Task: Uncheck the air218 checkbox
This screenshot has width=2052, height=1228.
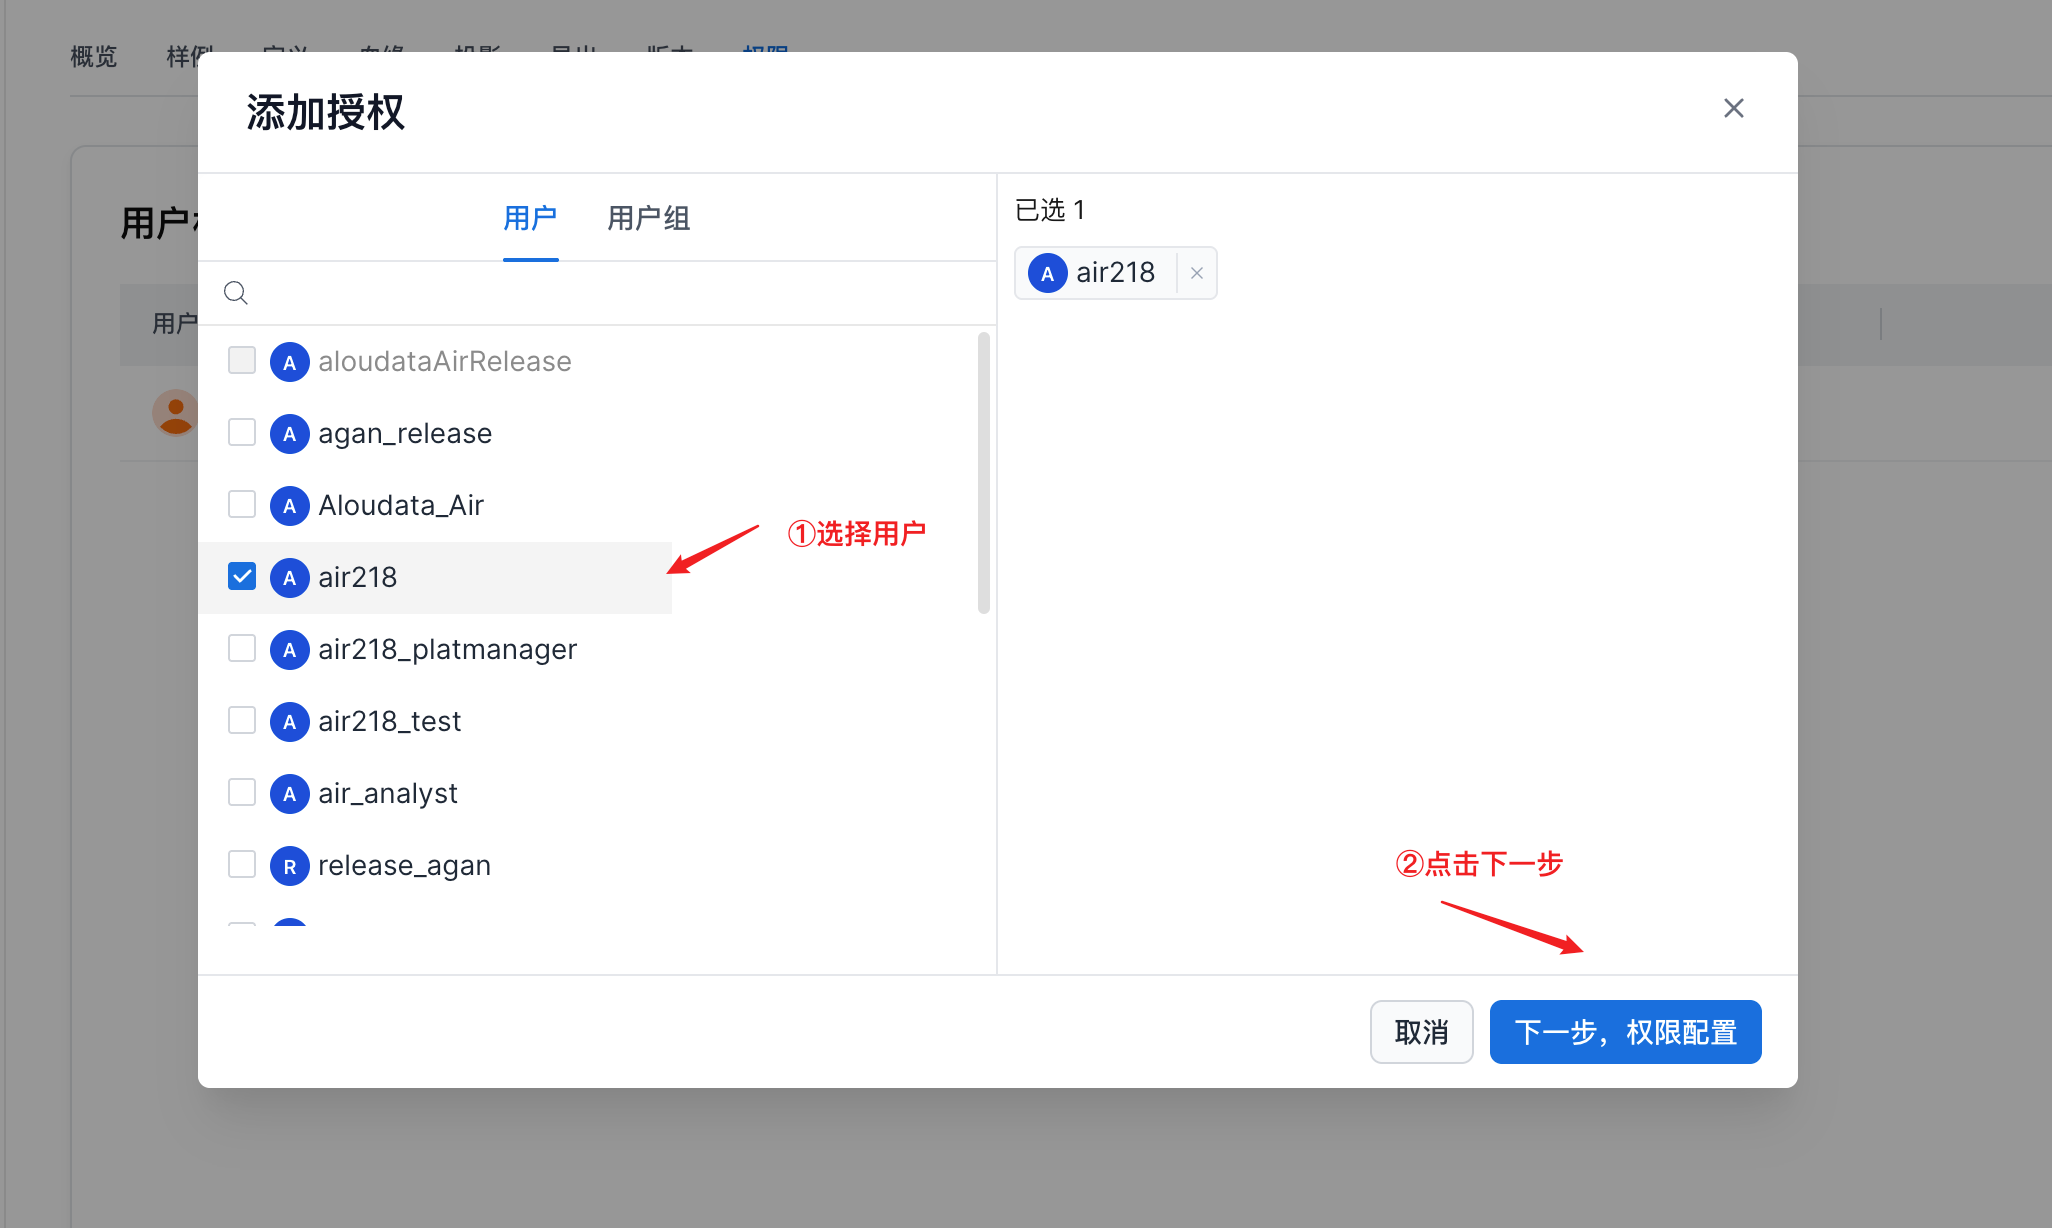Action: [242, 577]
